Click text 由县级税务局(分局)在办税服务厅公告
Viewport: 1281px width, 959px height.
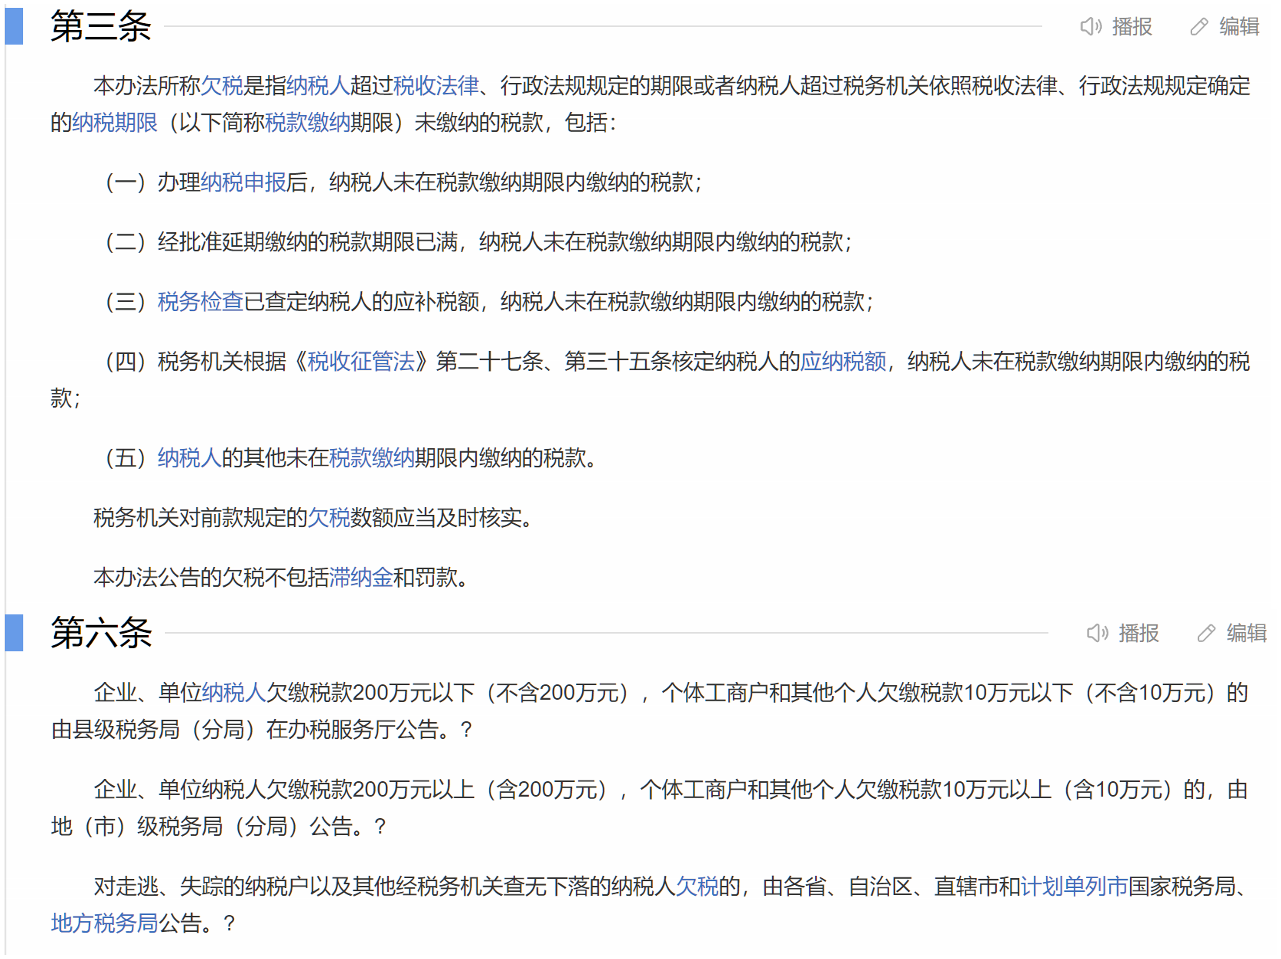click(244, 730)
